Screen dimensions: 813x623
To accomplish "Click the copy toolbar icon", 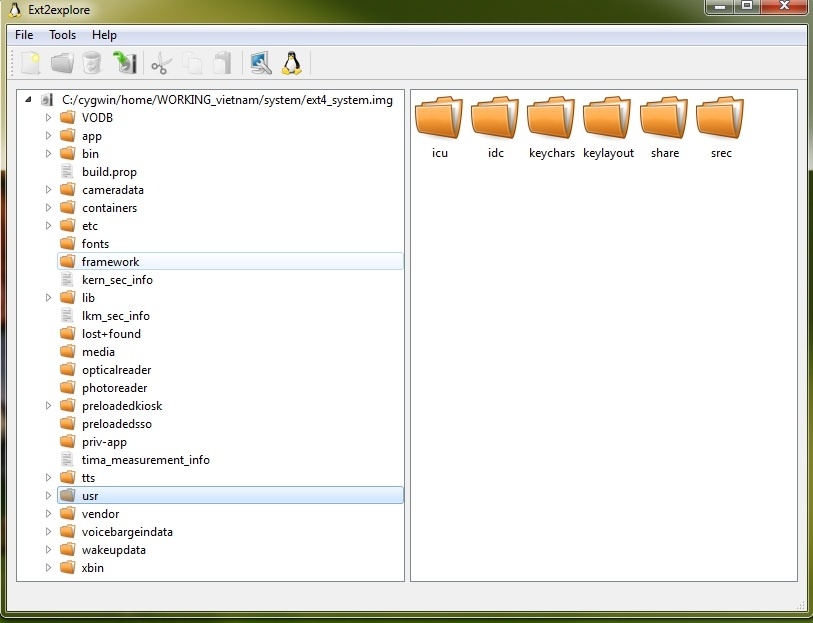I will (192, 63).
